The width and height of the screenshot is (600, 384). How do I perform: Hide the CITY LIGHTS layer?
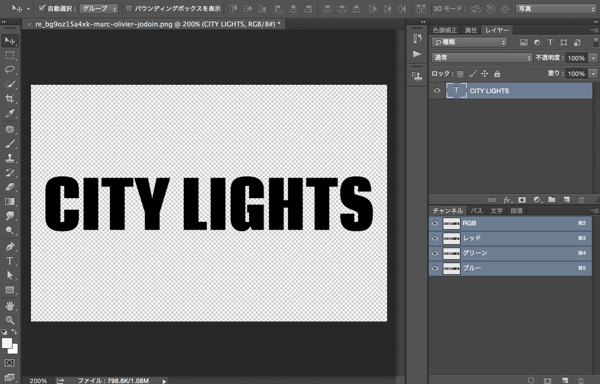437,91
